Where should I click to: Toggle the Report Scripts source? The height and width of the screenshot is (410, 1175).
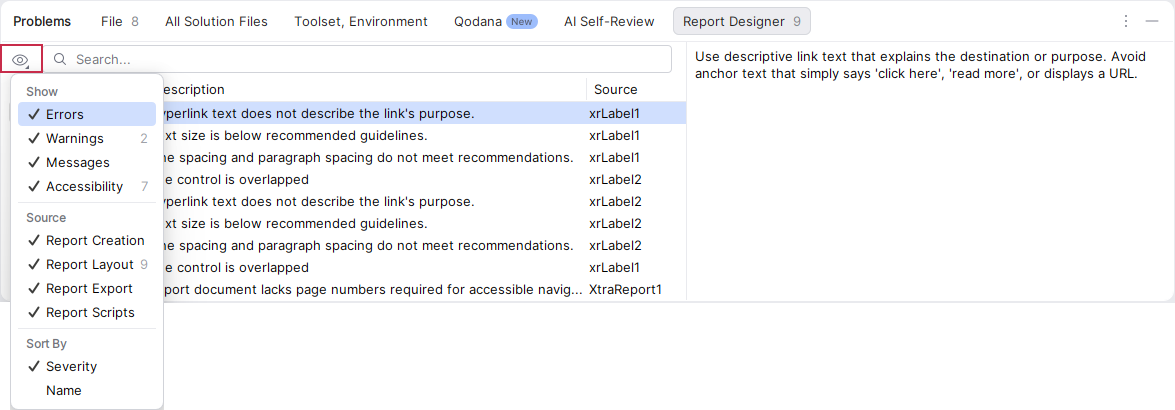tap(86, 313)
